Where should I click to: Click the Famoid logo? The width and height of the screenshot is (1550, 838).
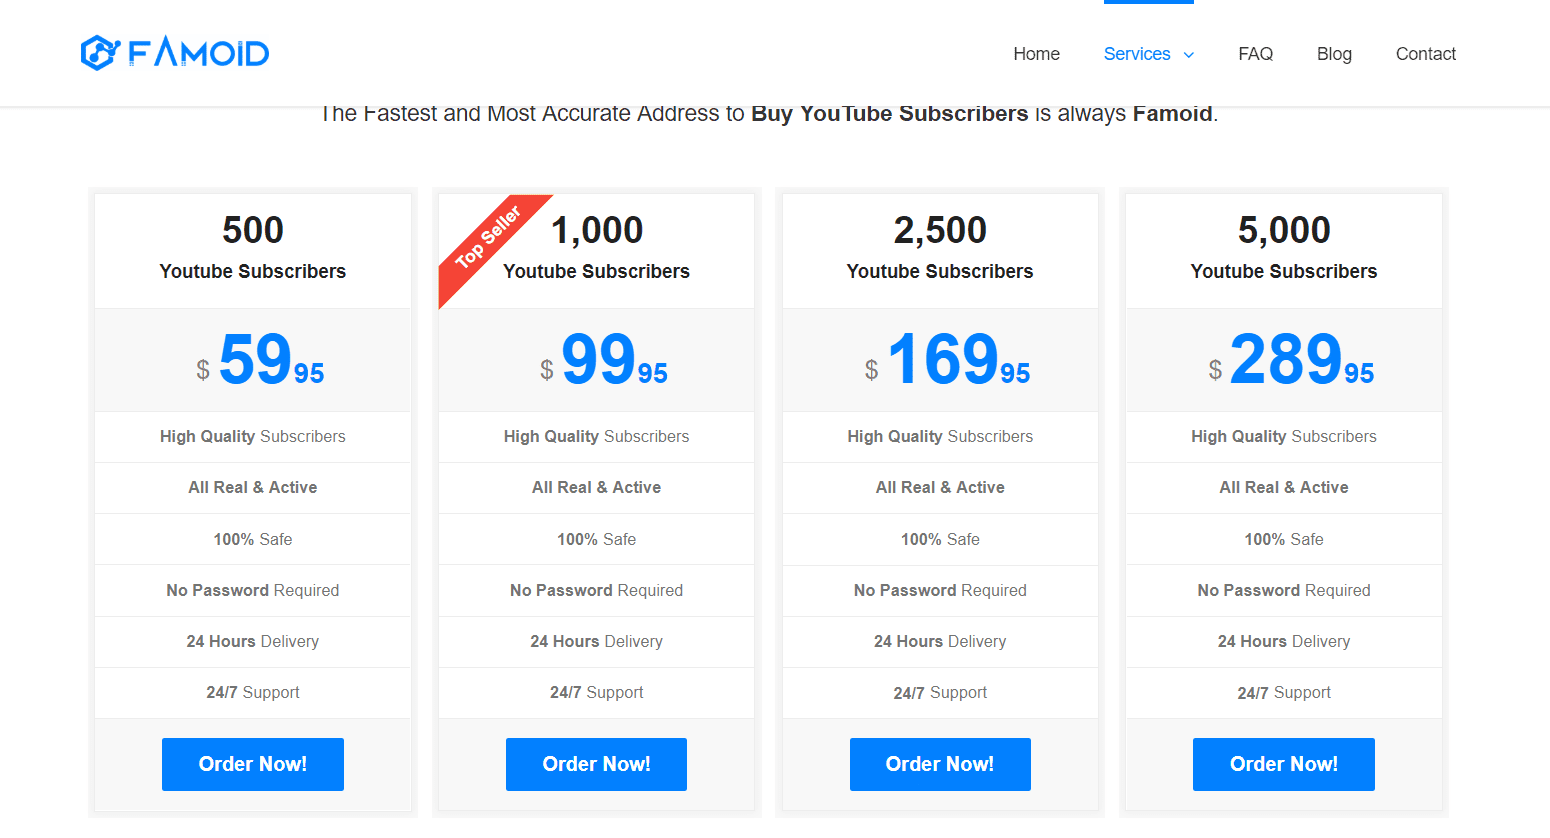(175, 53)
